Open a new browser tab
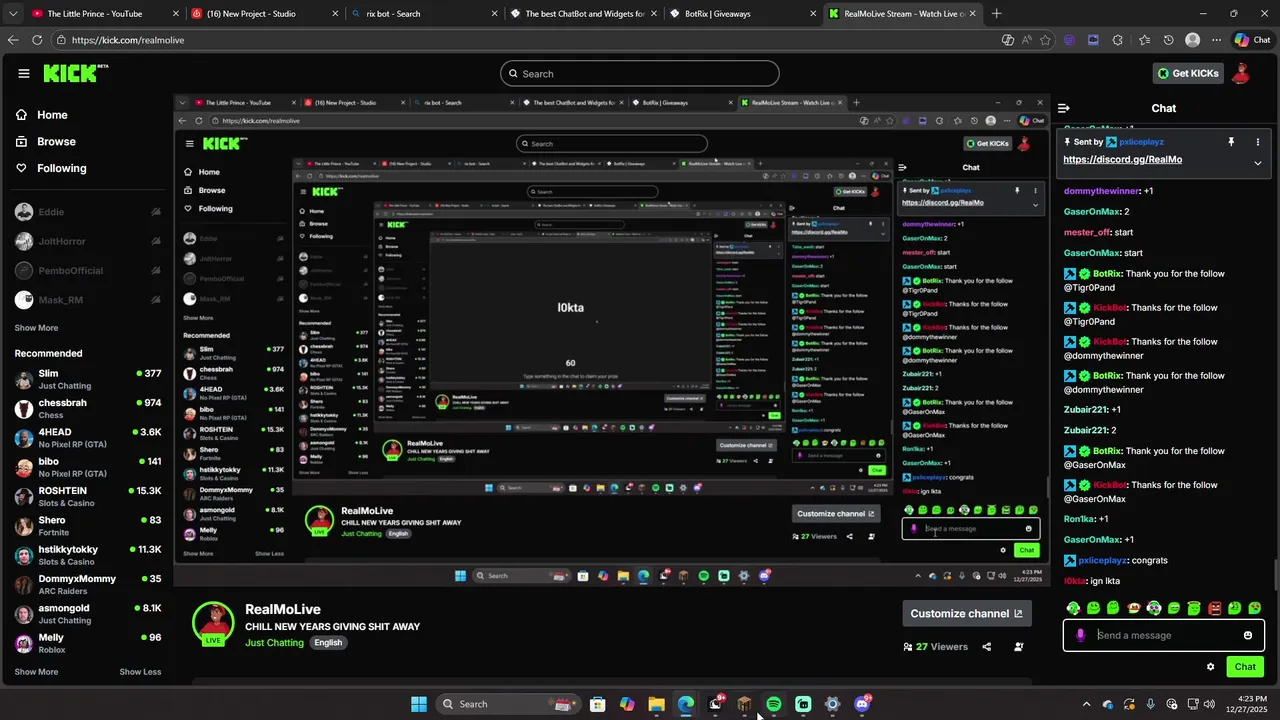 coord(996,14)
